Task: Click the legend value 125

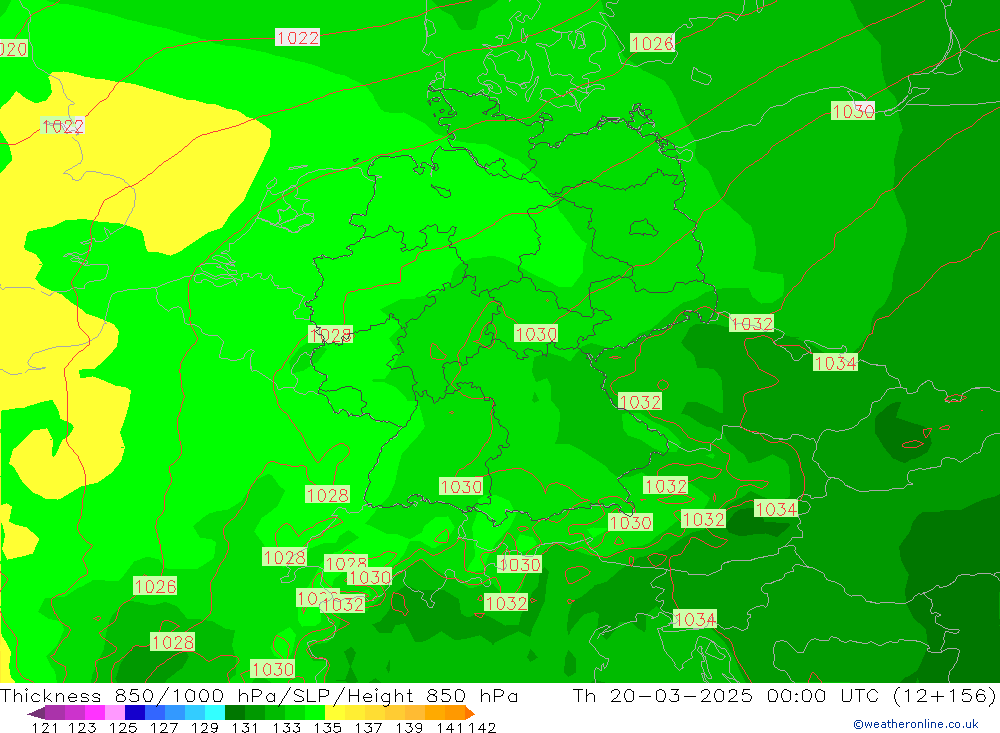Action: (123, 727)
